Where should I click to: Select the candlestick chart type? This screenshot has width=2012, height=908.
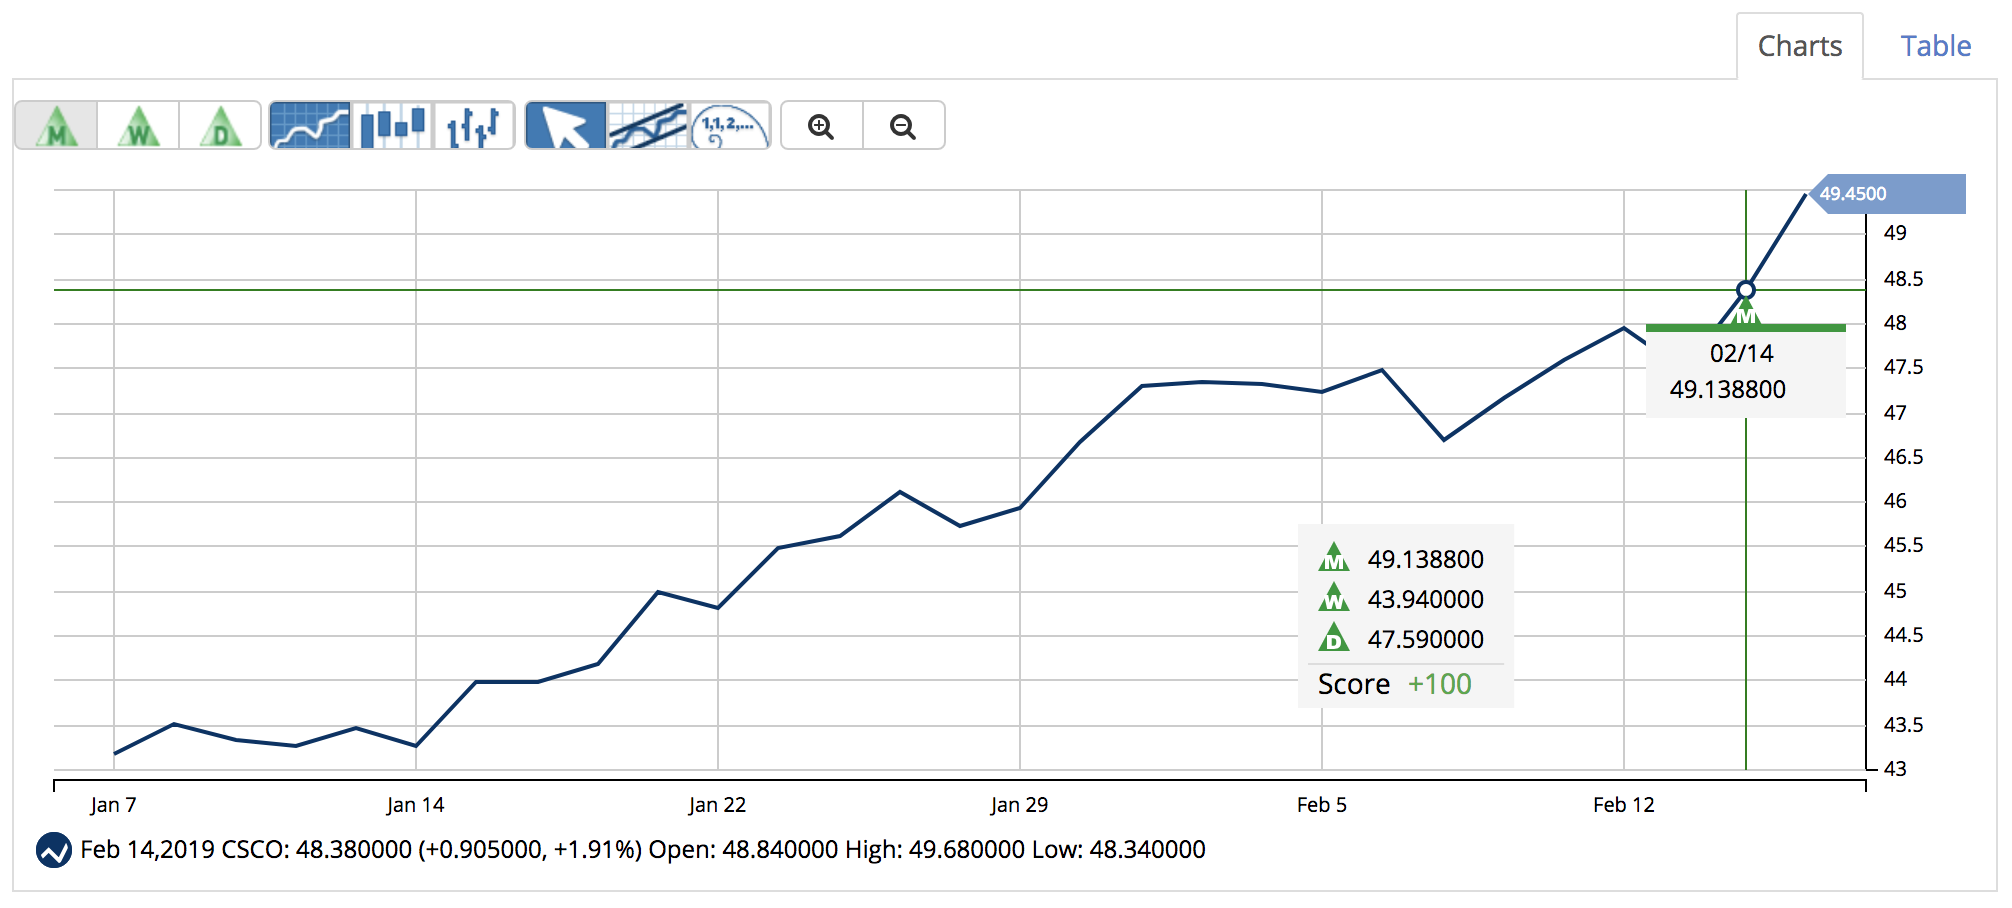click(392, 126)
